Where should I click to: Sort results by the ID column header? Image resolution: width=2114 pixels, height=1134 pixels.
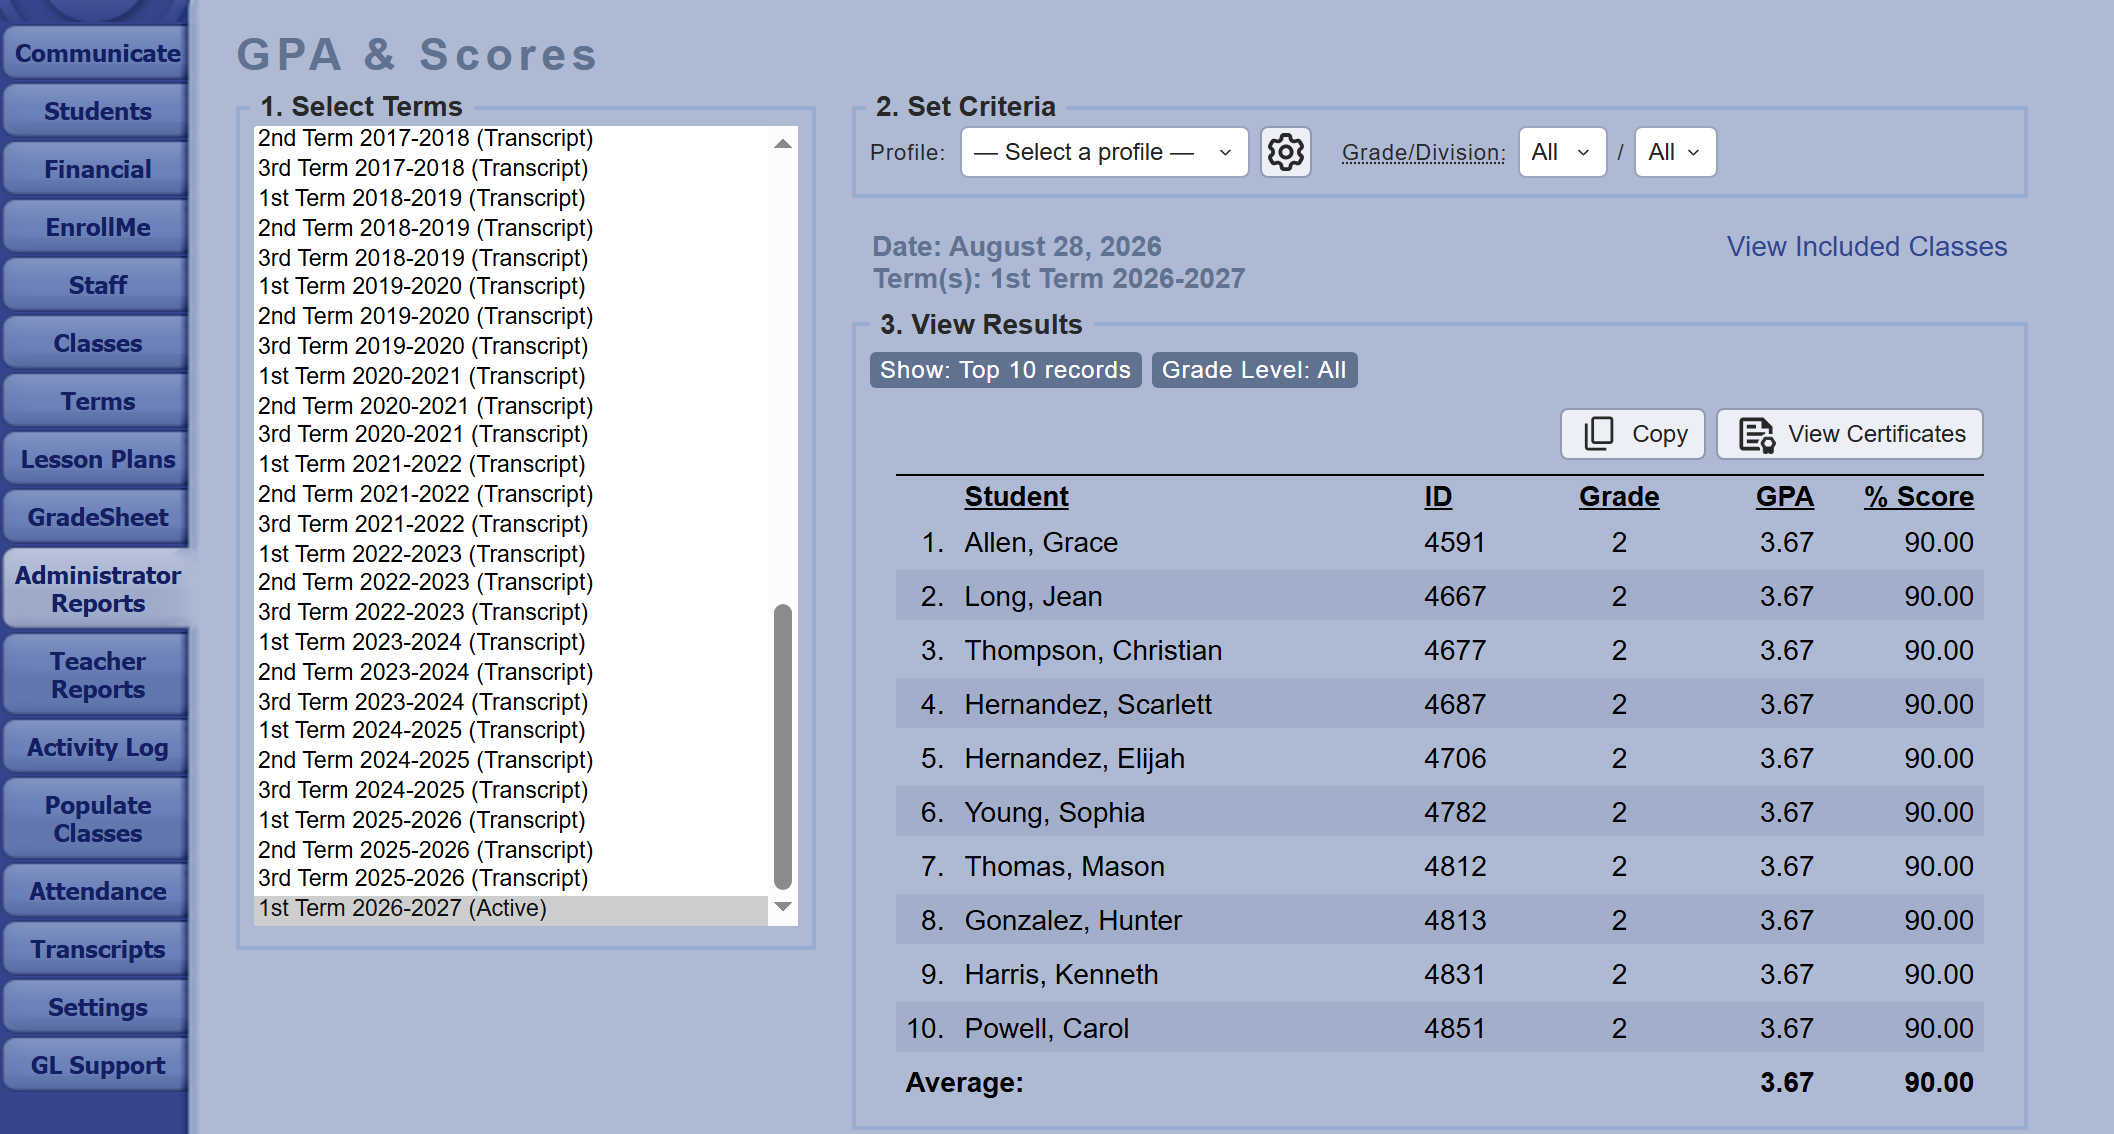click(1438, 497)
